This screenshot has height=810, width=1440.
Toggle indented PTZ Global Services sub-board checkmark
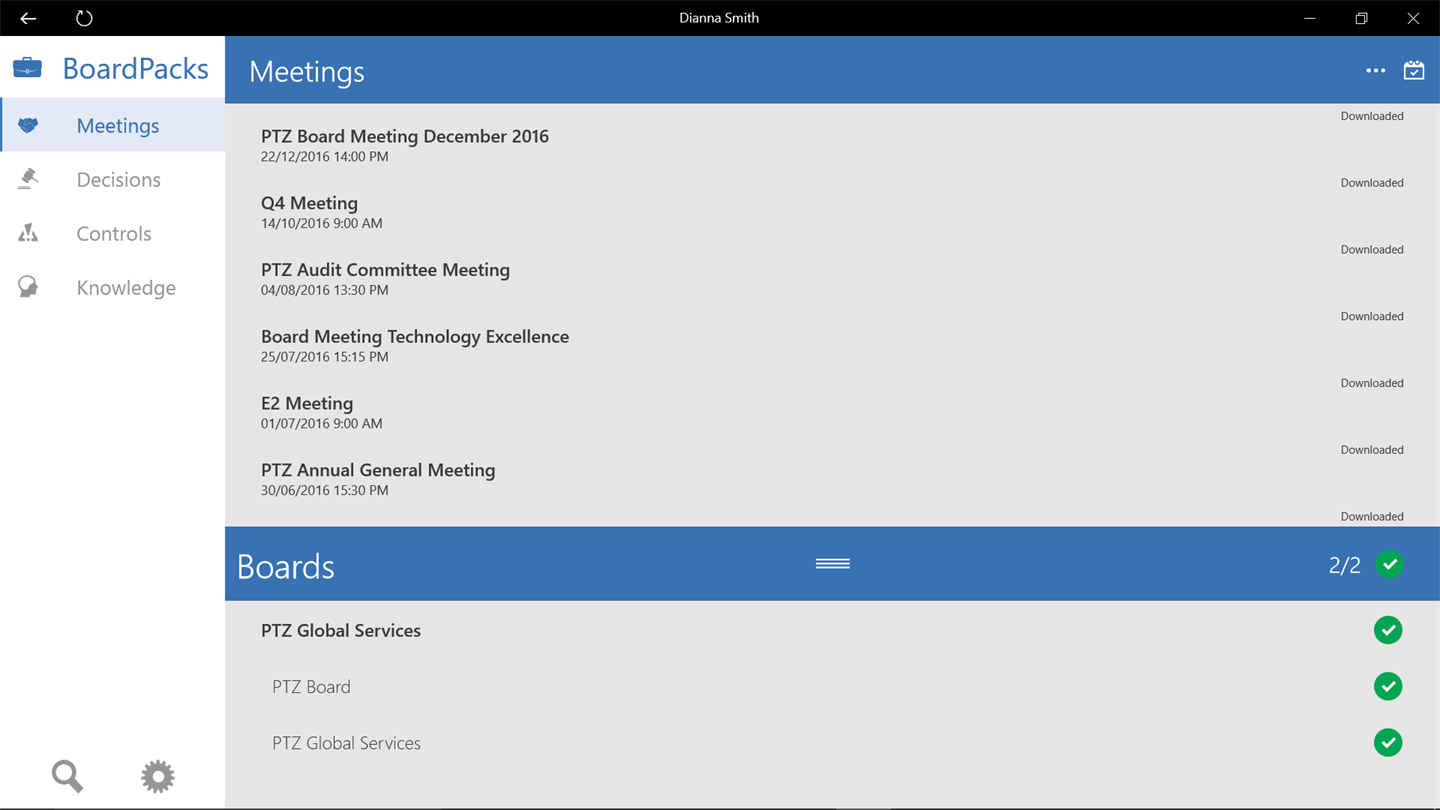[1388, 742]
